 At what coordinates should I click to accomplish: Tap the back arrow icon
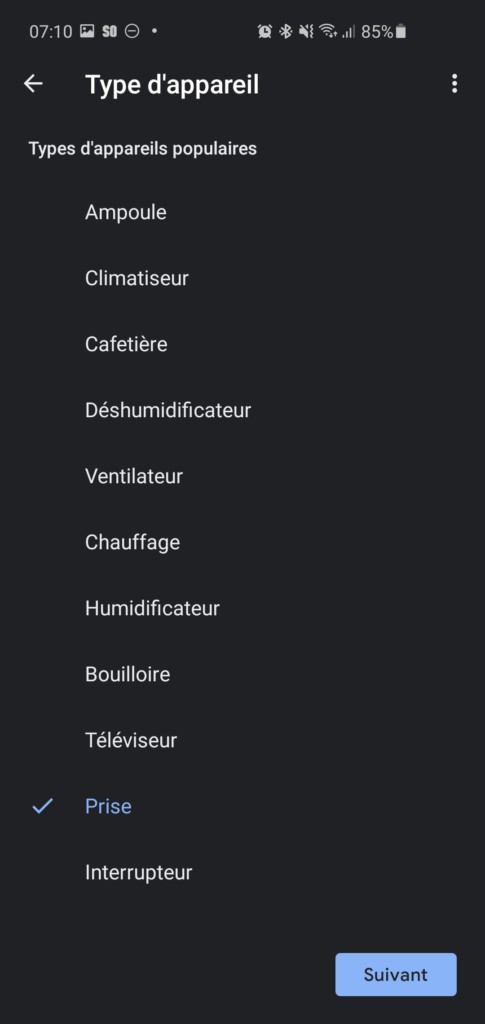click(x=33, y=84)
